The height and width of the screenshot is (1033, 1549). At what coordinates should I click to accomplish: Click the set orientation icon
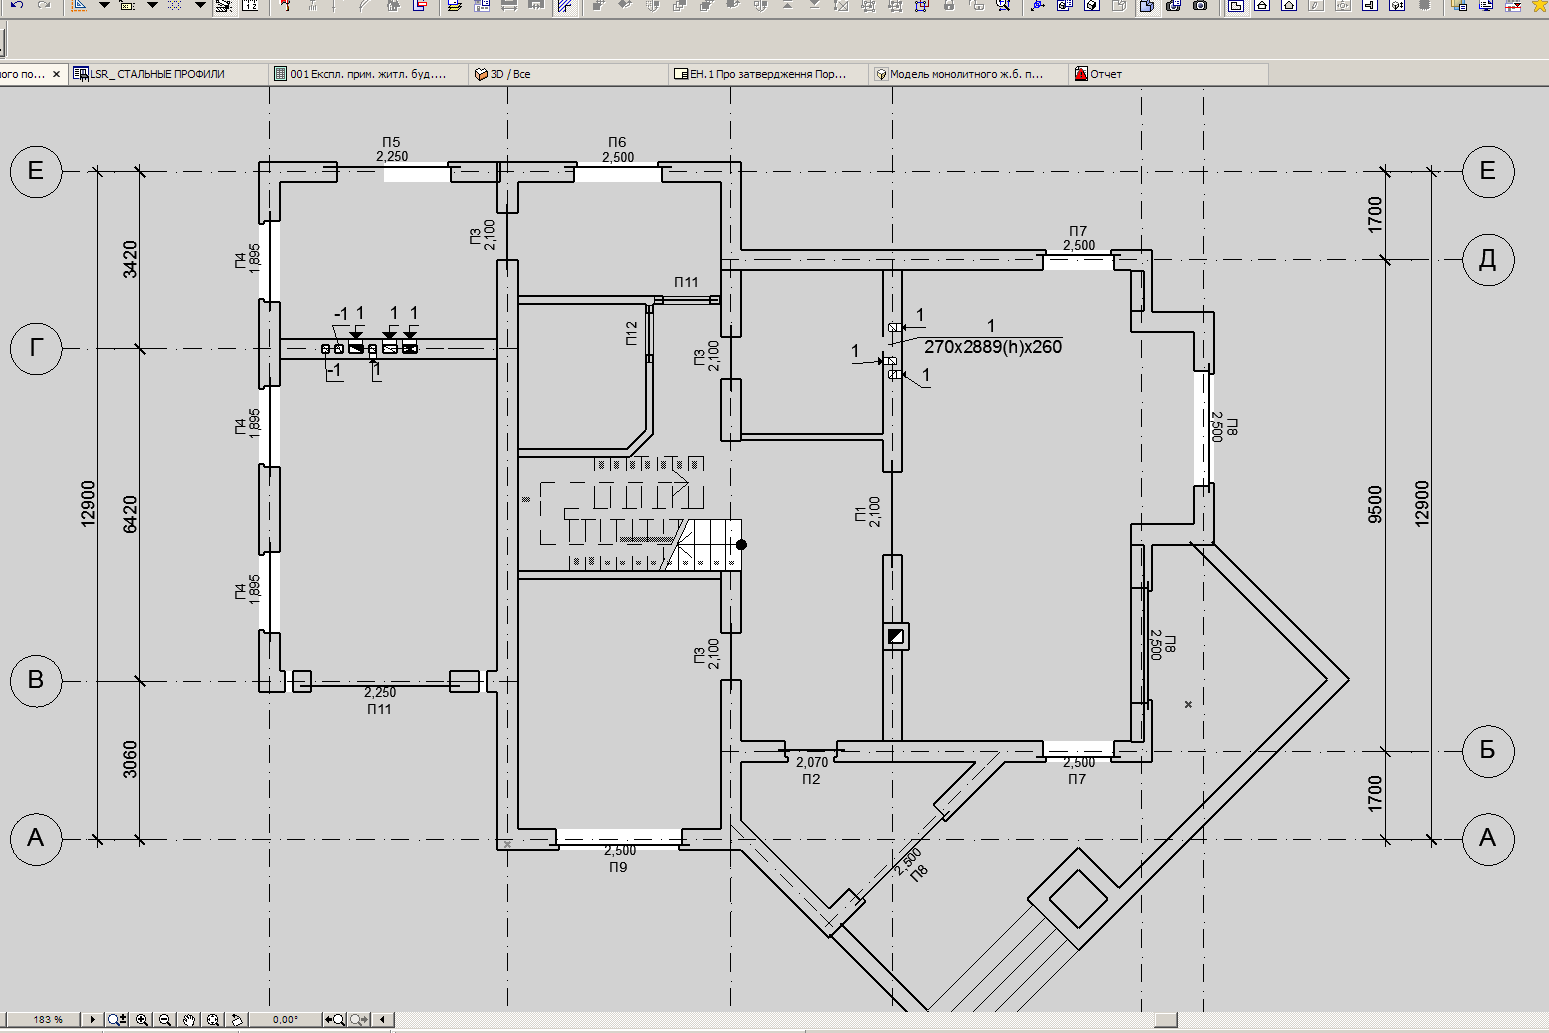pos(237,1020)
